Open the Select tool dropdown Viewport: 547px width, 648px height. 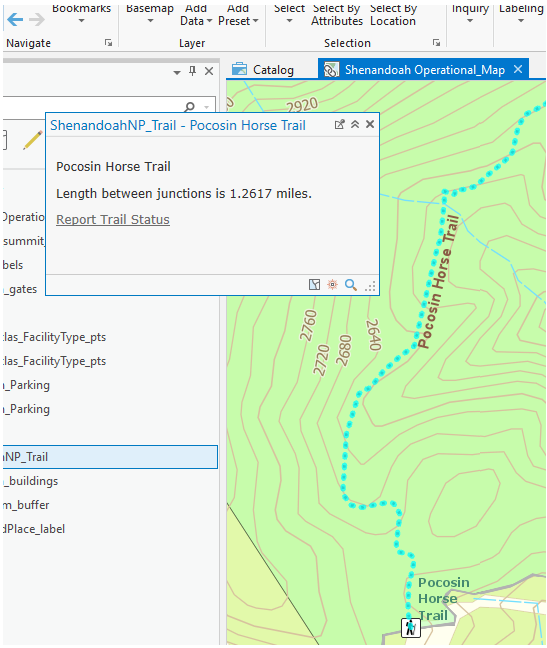(x=289, y=14)
